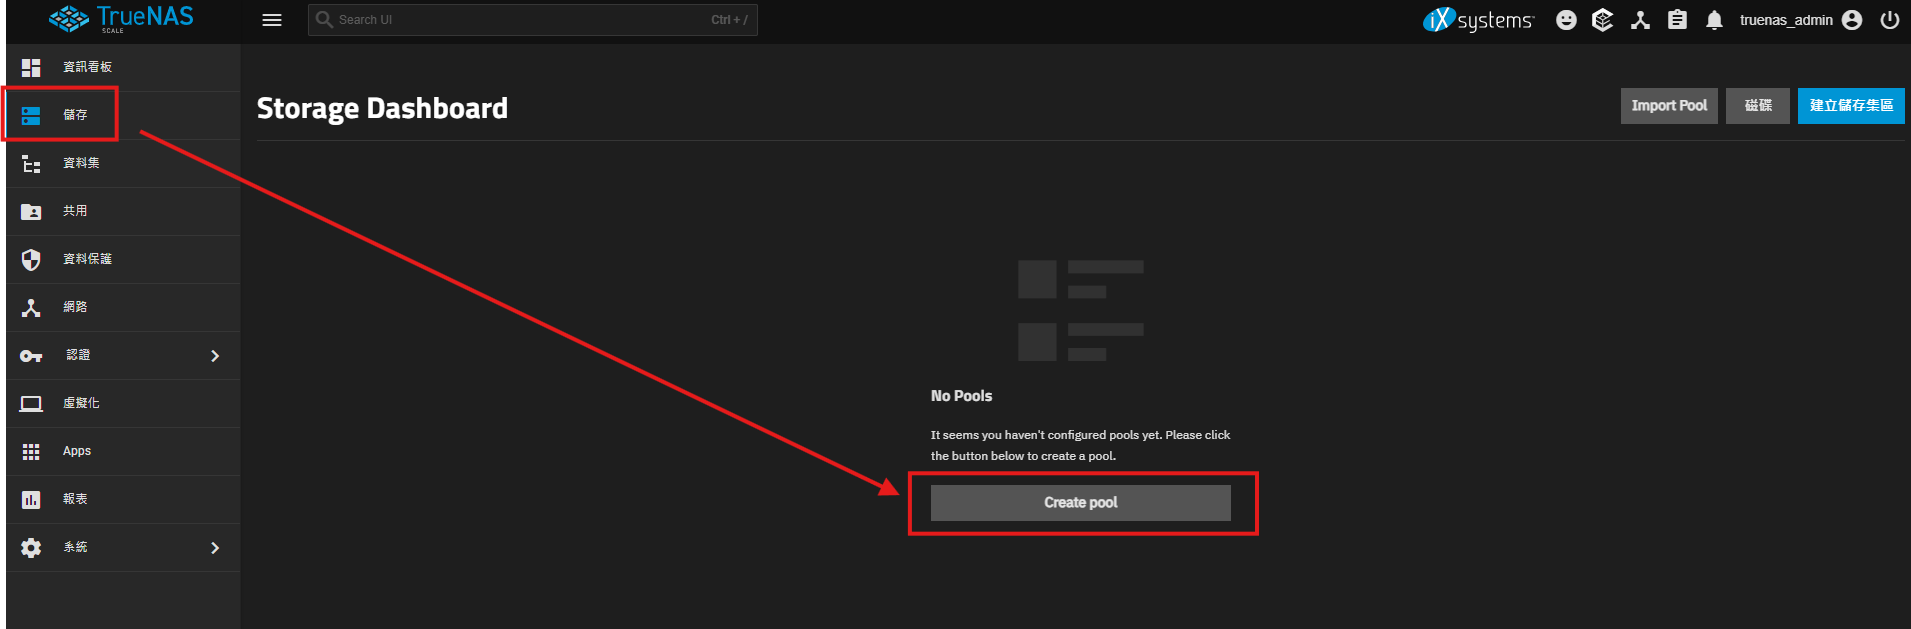Open the directory services monitor icon
The image size is (1911, 629).
pyautogui.click(x=1640, y=20)
